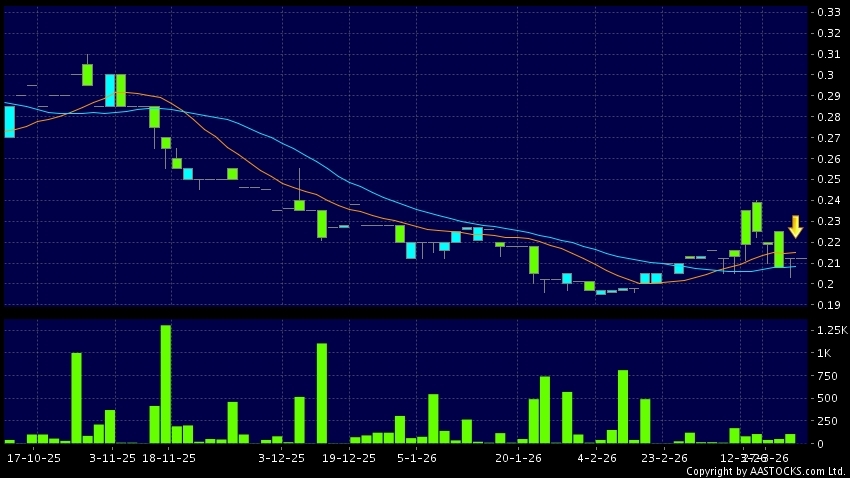The image size is (850, 478).
Task: Select the 0.25 price level label
Action: [x=828, y=180]
